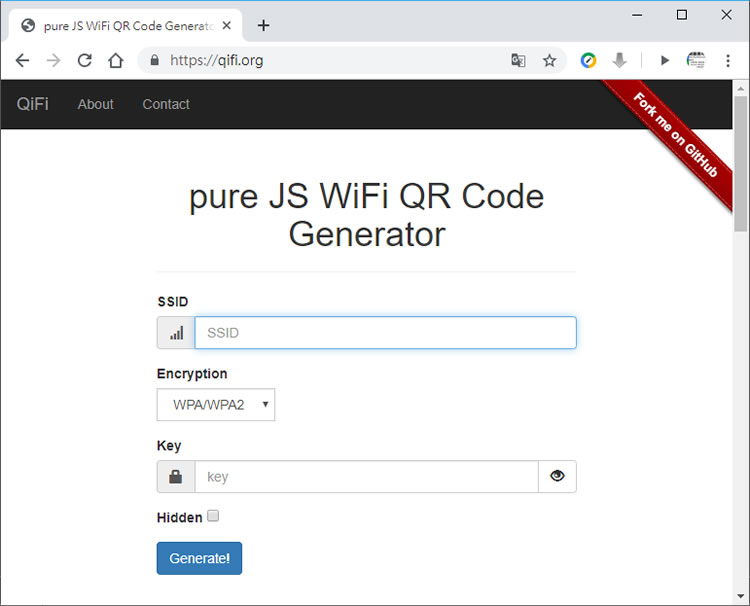Bookmark this page with star icon
750x606 pixels.
pyautogui.click(x=549, y=60)
